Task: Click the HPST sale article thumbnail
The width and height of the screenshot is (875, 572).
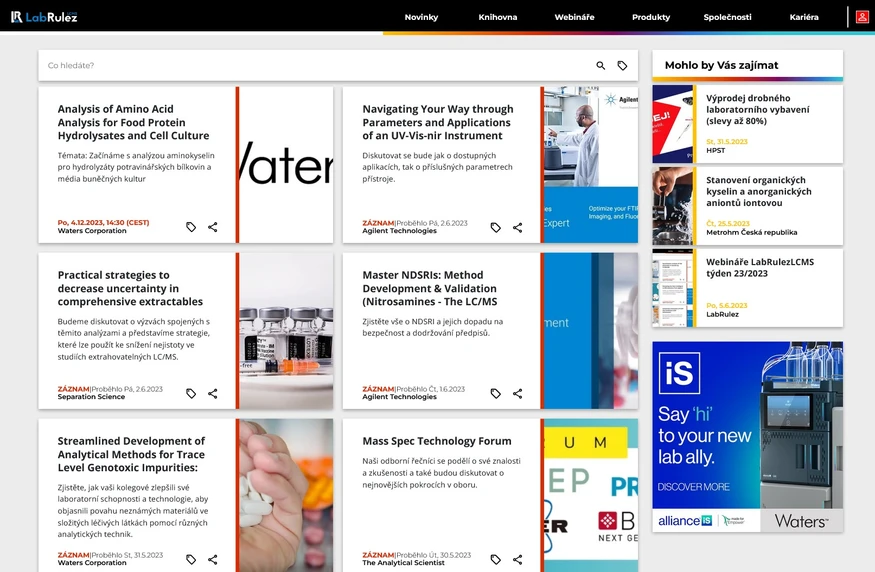Action: 672,124
